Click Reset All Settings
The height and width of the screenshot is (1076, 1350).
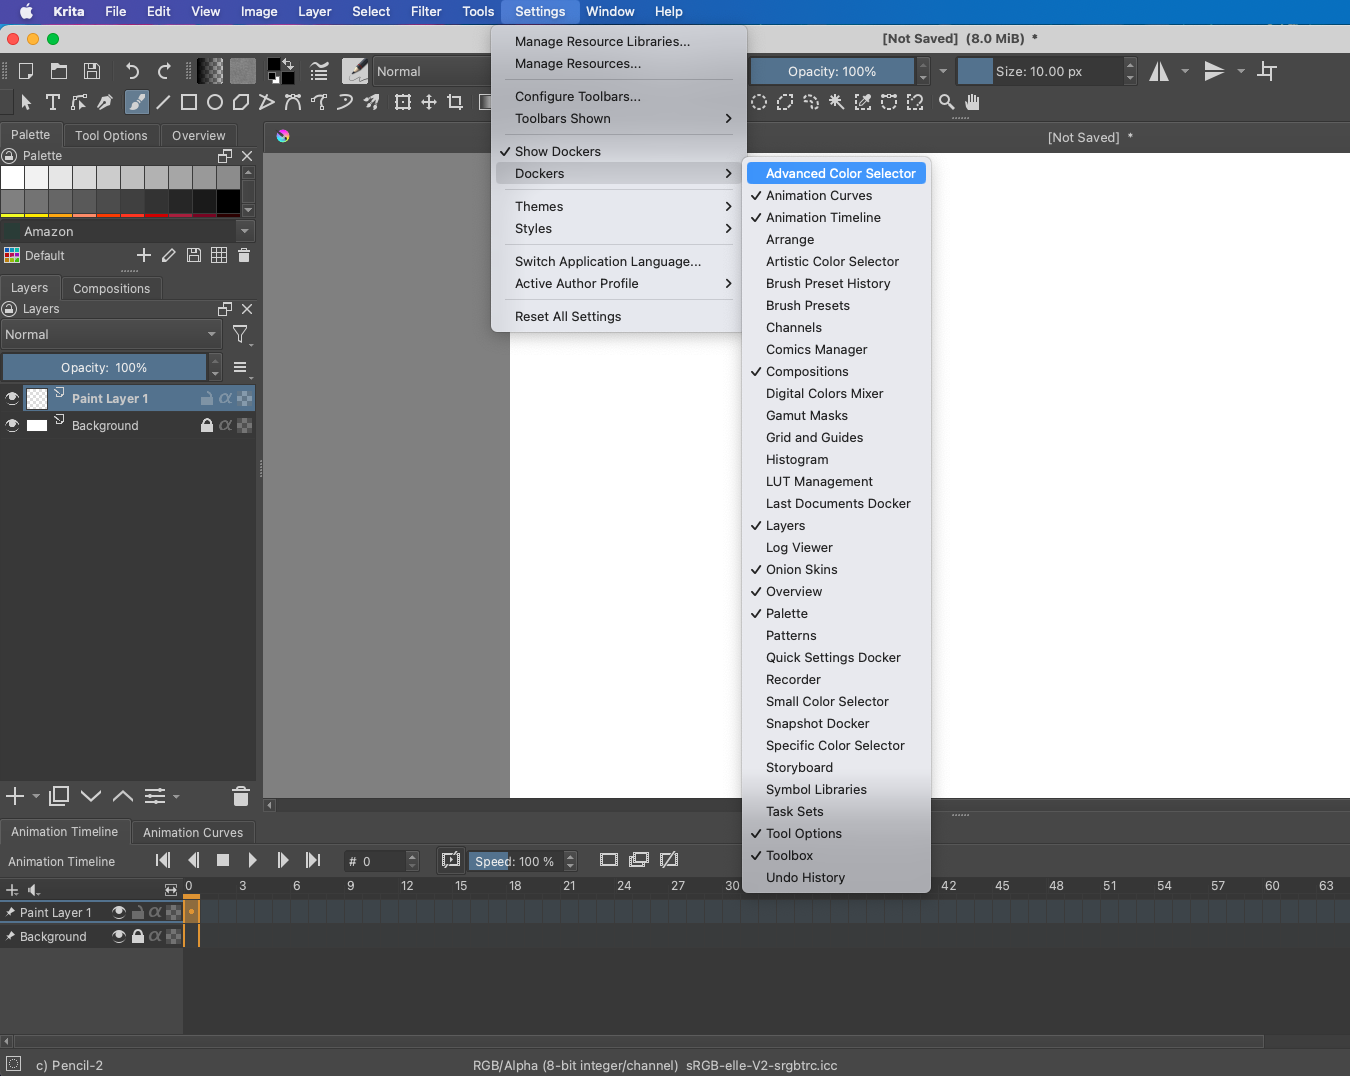click(619, 316)
